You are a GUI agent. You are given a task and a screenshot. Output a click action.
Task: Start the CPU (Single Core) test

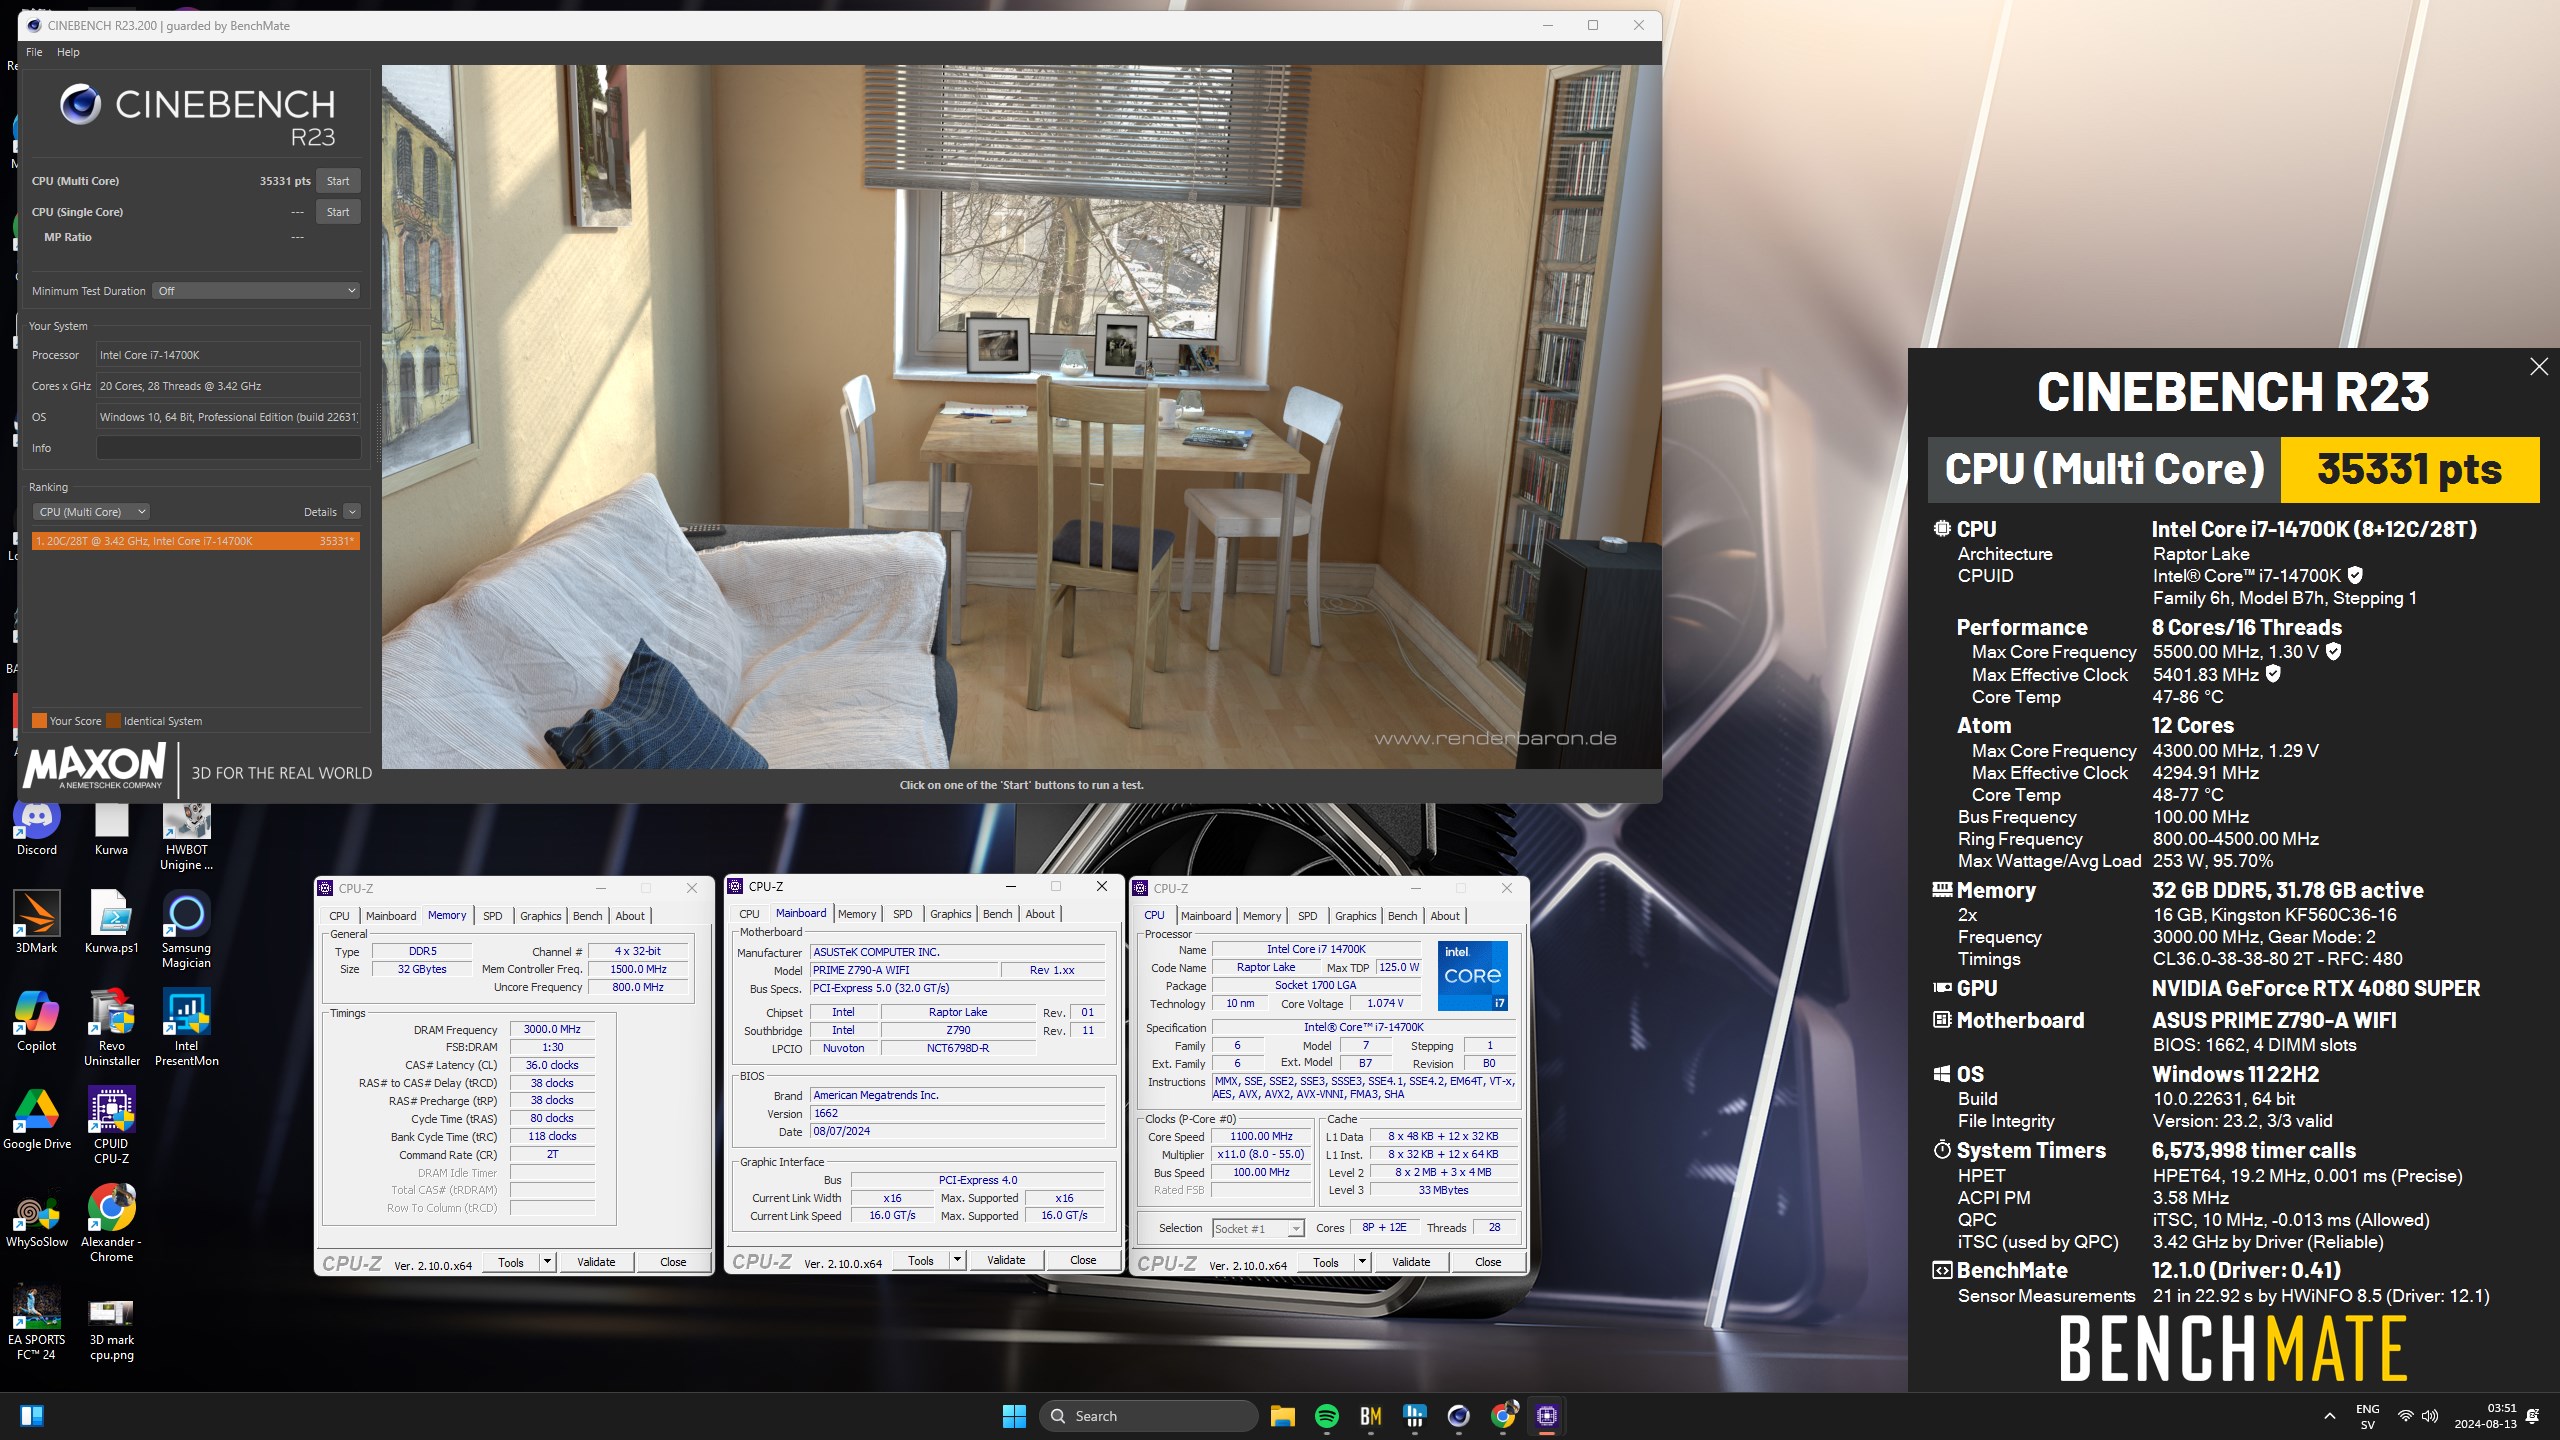coord(338,212)
